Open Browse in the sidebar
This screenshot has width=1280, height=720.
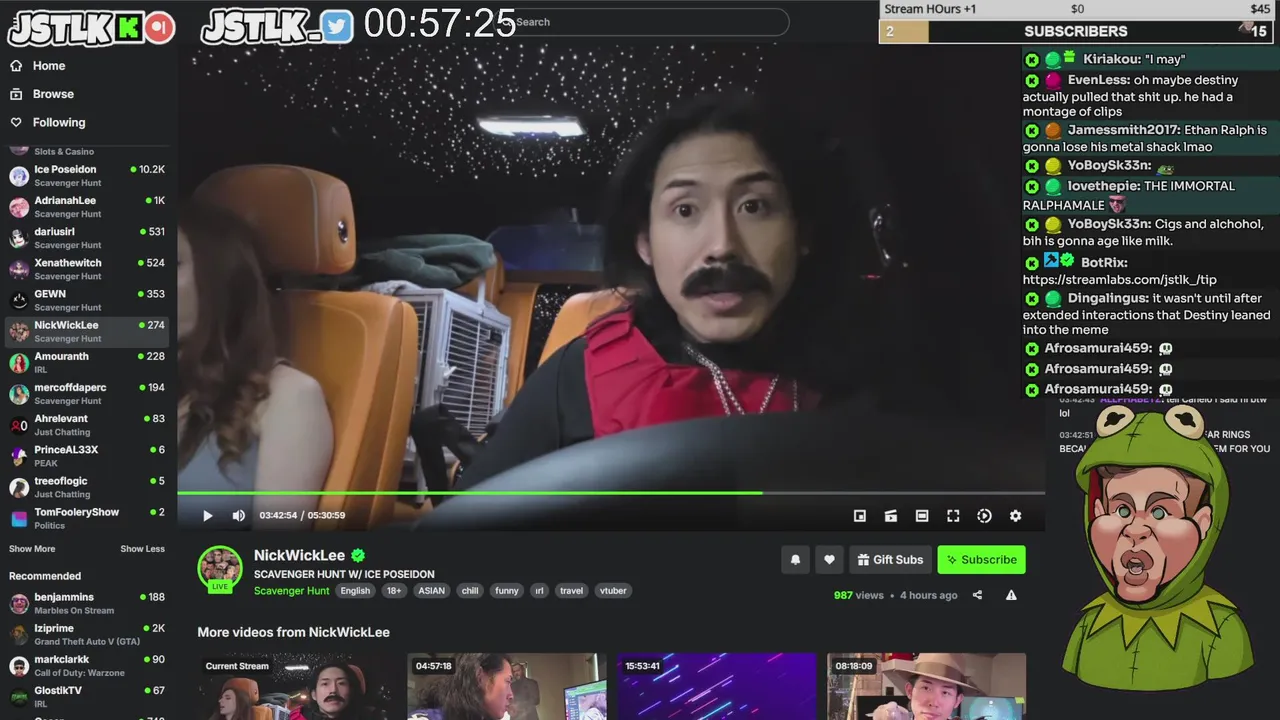[x=53, y=94]
